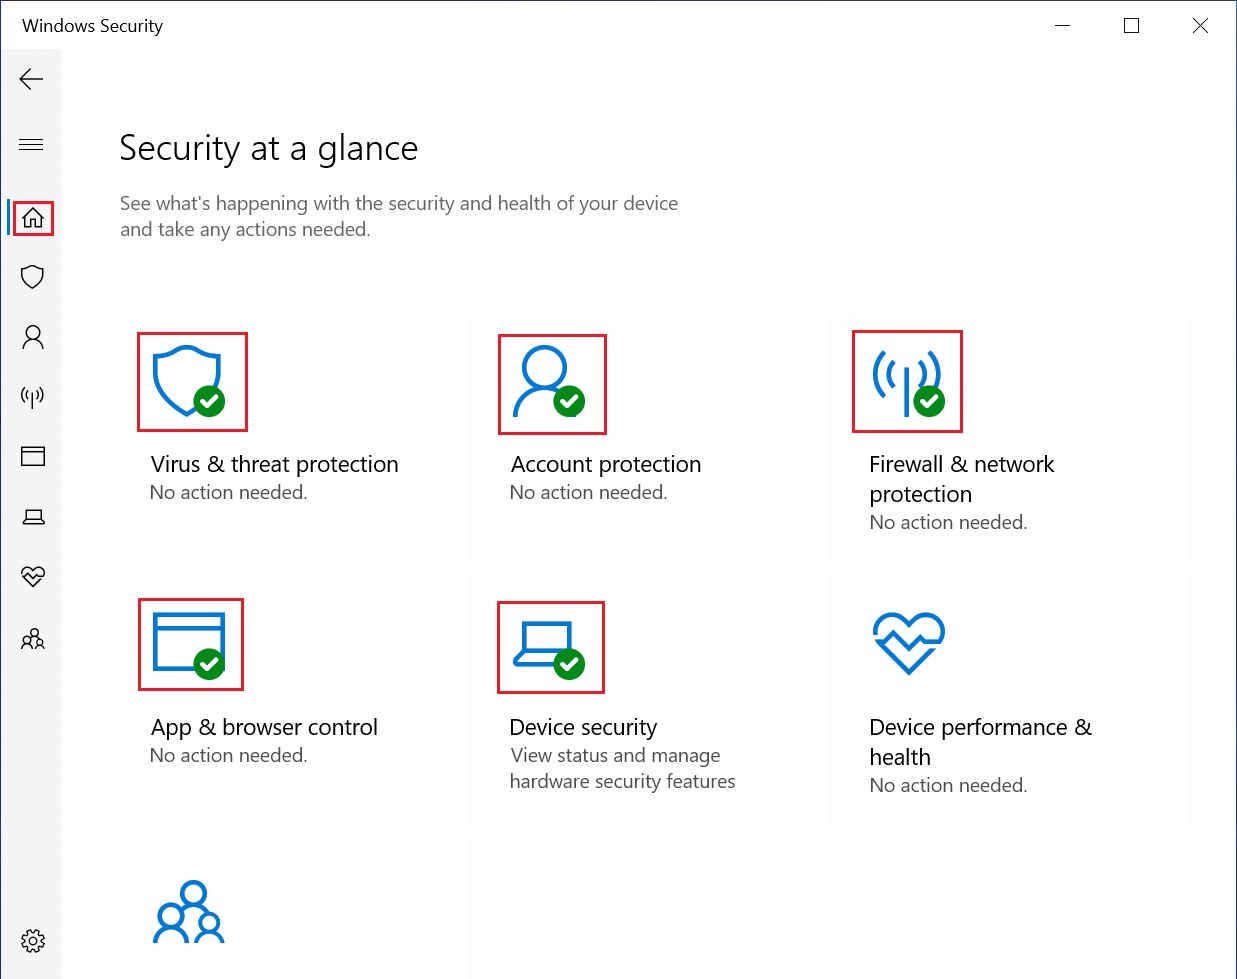This screenshot has width=1237, height=979.
Task: Open Virus & threat protection shield in sidebar
Action: point(33,277)
